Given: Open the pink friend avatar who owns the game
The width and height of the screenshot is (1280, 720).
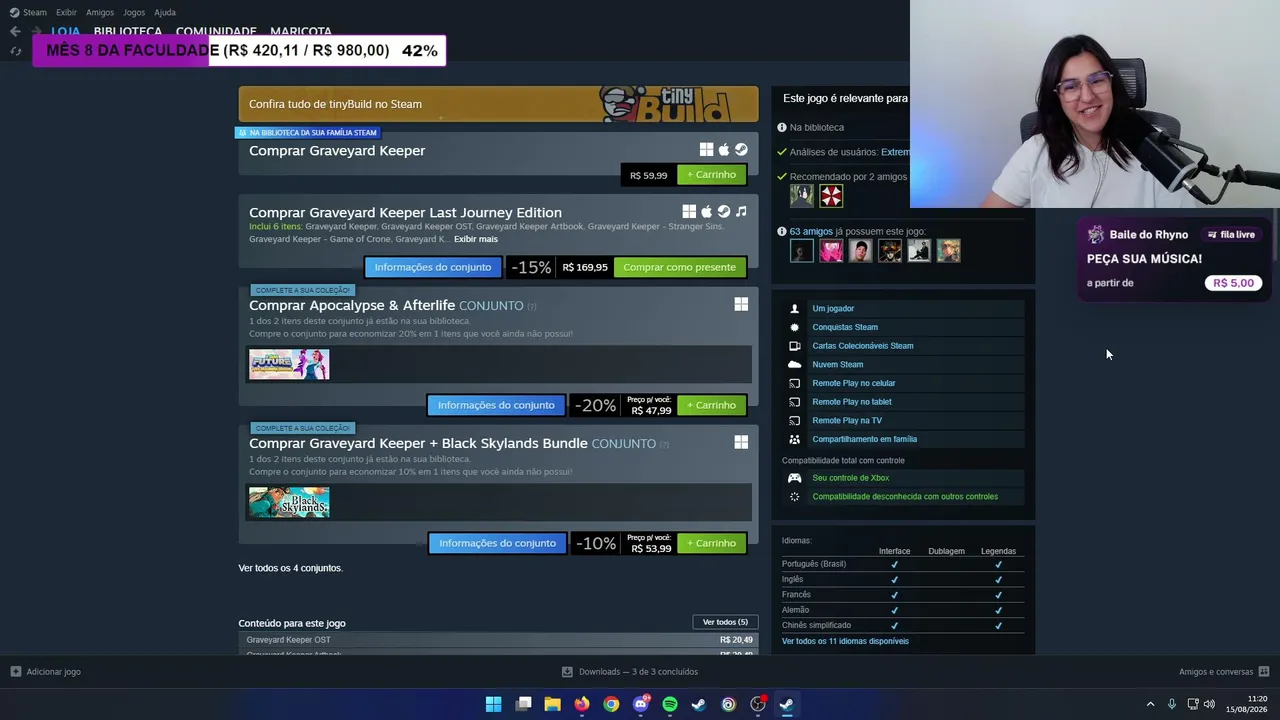Looking at the screenshot, I should point(831,251).
